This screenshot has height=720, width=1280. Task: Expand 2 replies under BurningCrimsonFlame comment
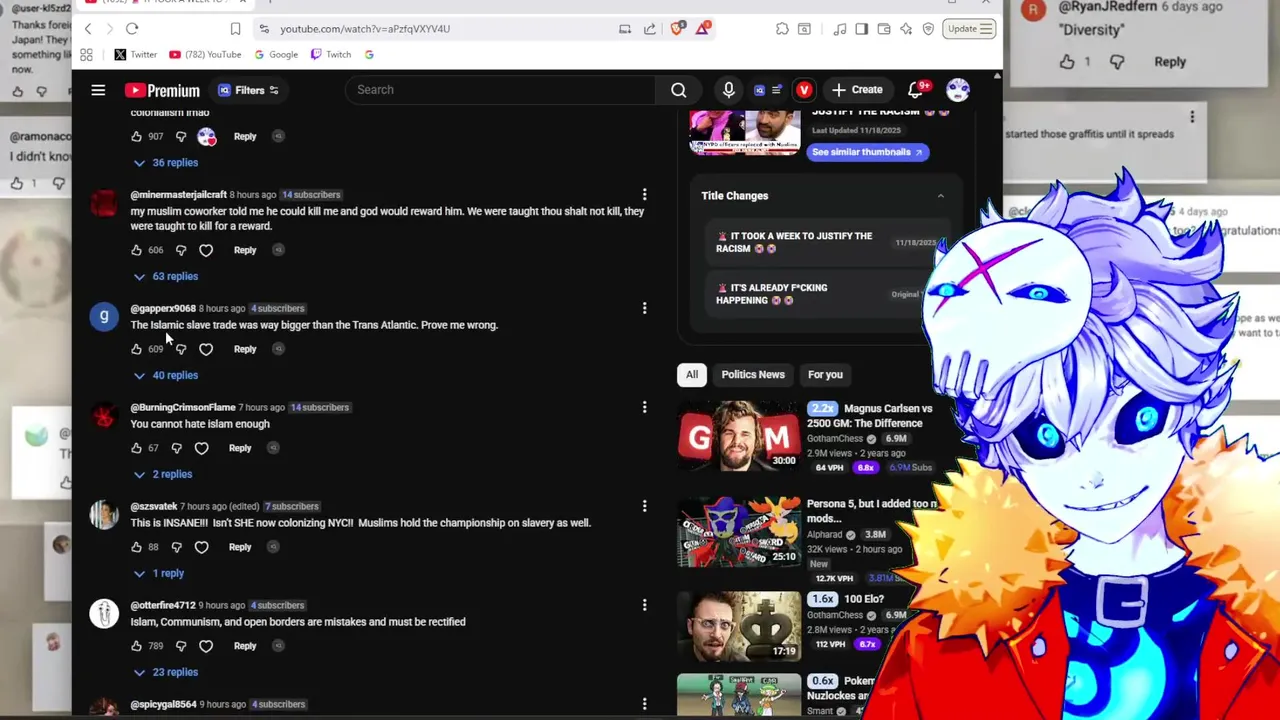click(163, 474)
